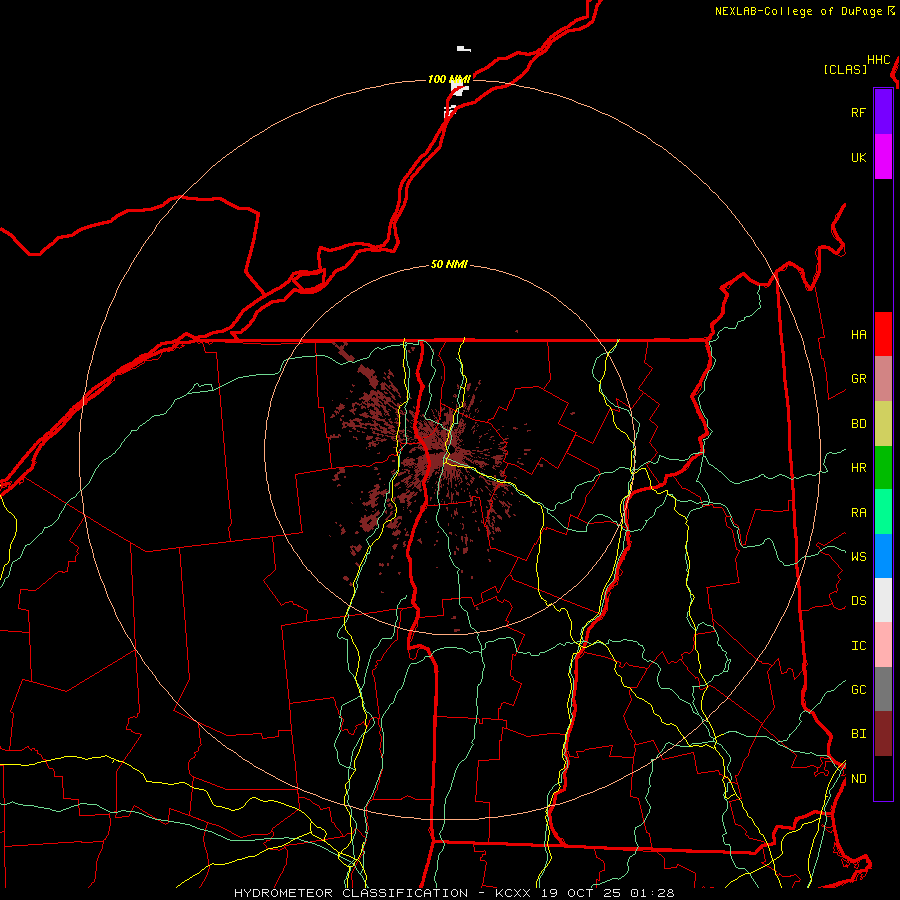Viewport: 900px width, 900px height.
Task: Click the 'DS' legend label
Action: tap(858, 600)
